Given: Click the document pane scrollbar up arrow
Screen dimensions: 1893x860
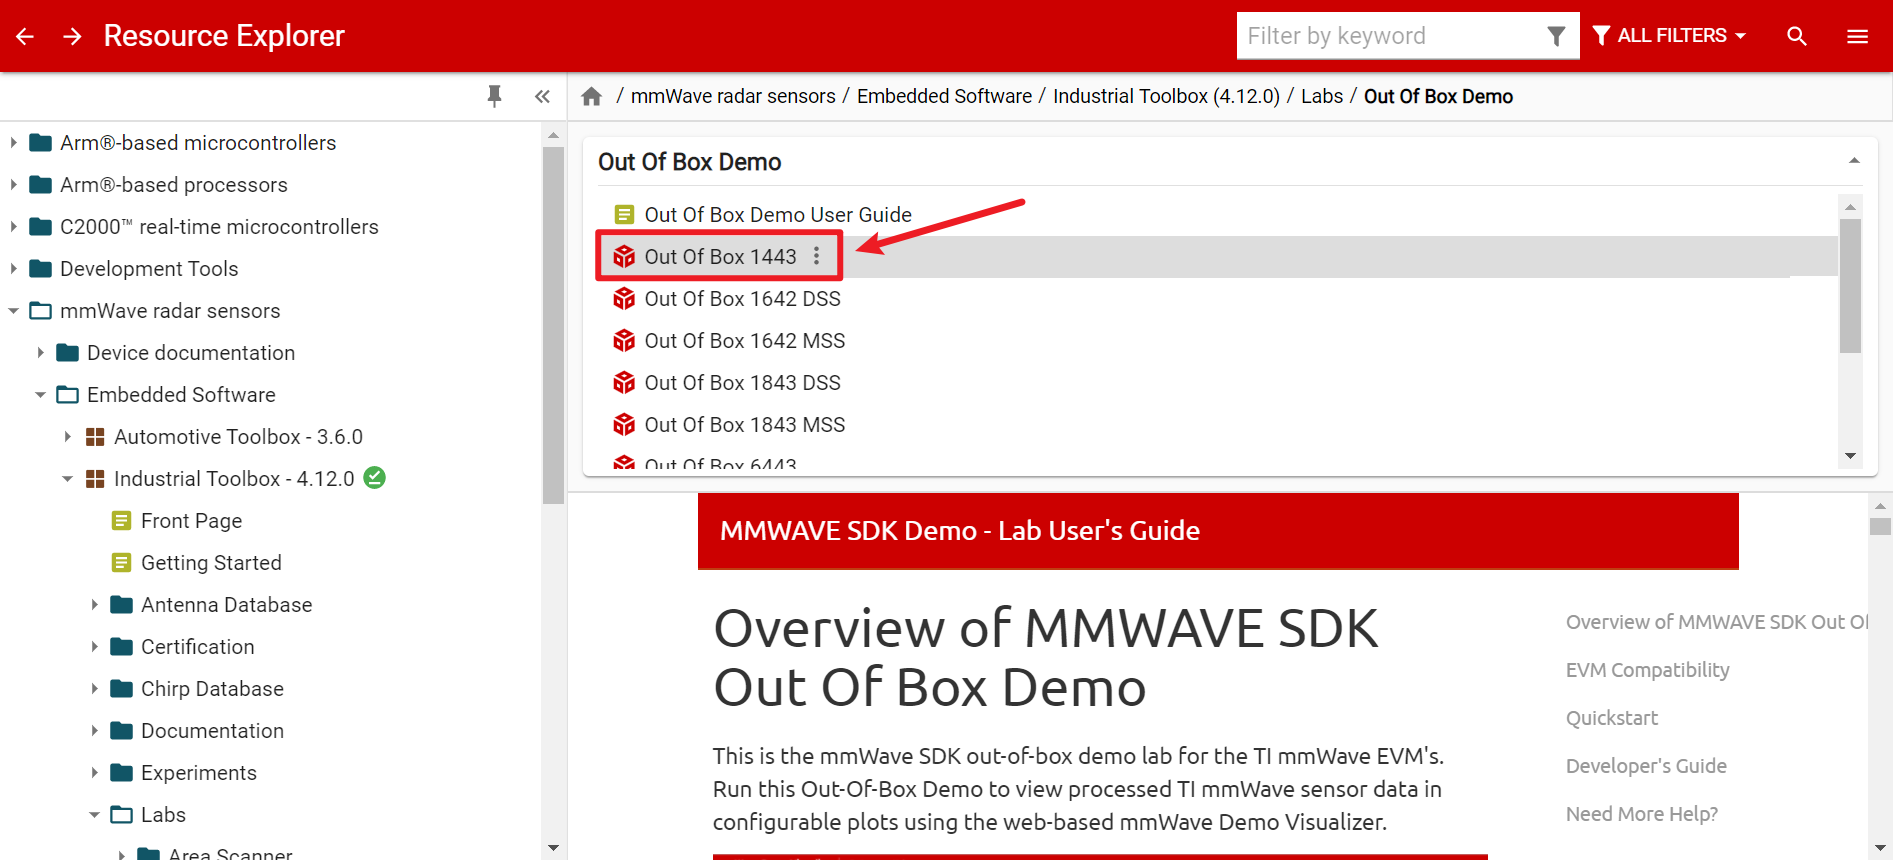Looking at the screenshot, I should coord(1880,506).
